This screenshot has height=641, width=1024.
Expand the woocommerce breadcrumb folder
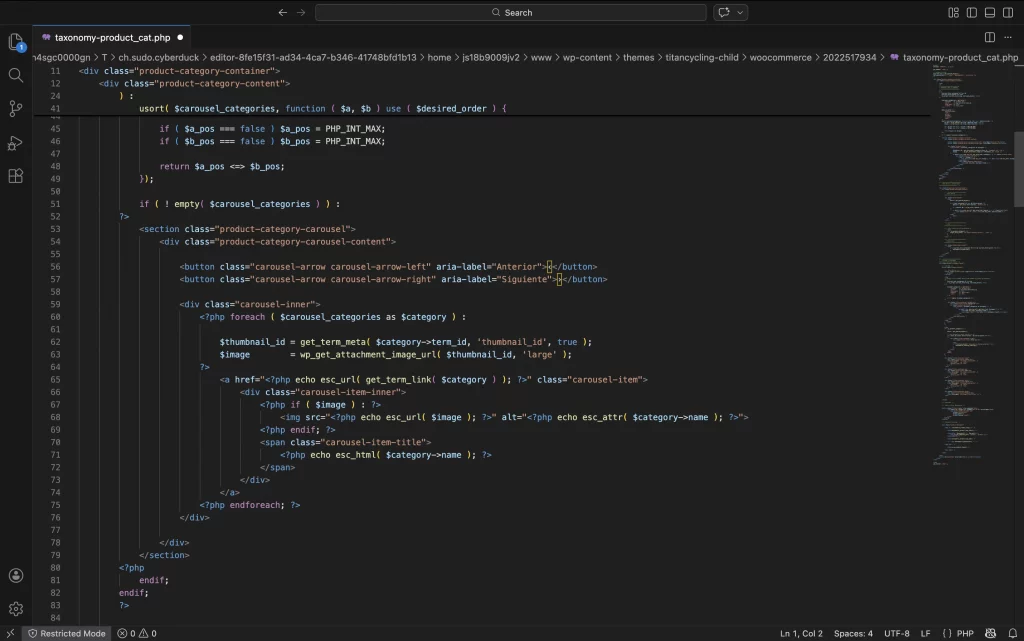(779, 57)
